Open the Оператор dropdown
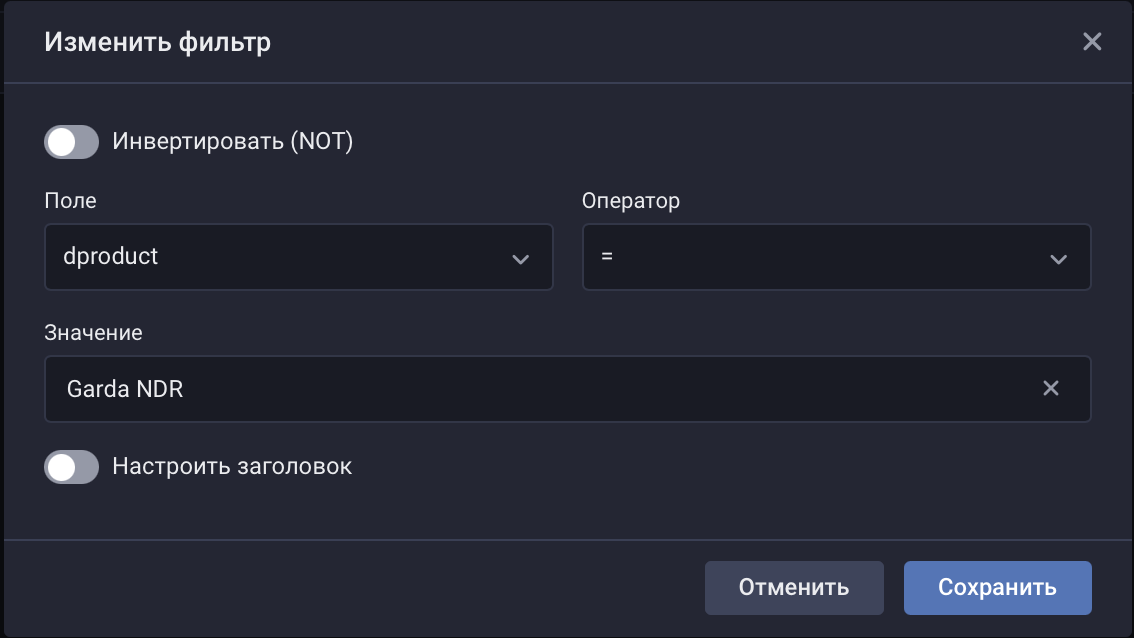The width and height of the screenshot is (1134, 638). 837,258
